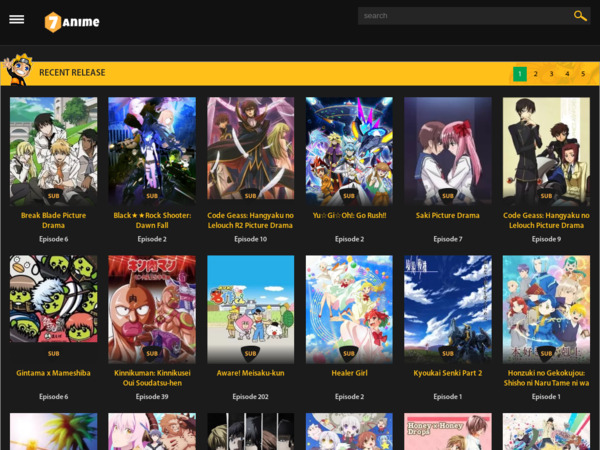This screenshot has width=600, height=450.
Task: Click SUB badge on Aware! Meisaku-kun
Action: pos(251,353)
